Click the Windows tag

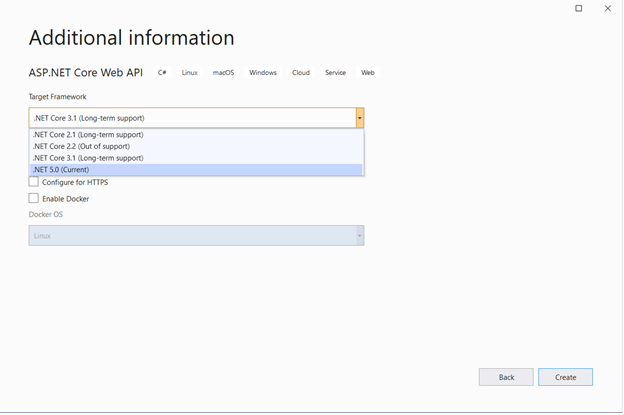tap(263, 73)
